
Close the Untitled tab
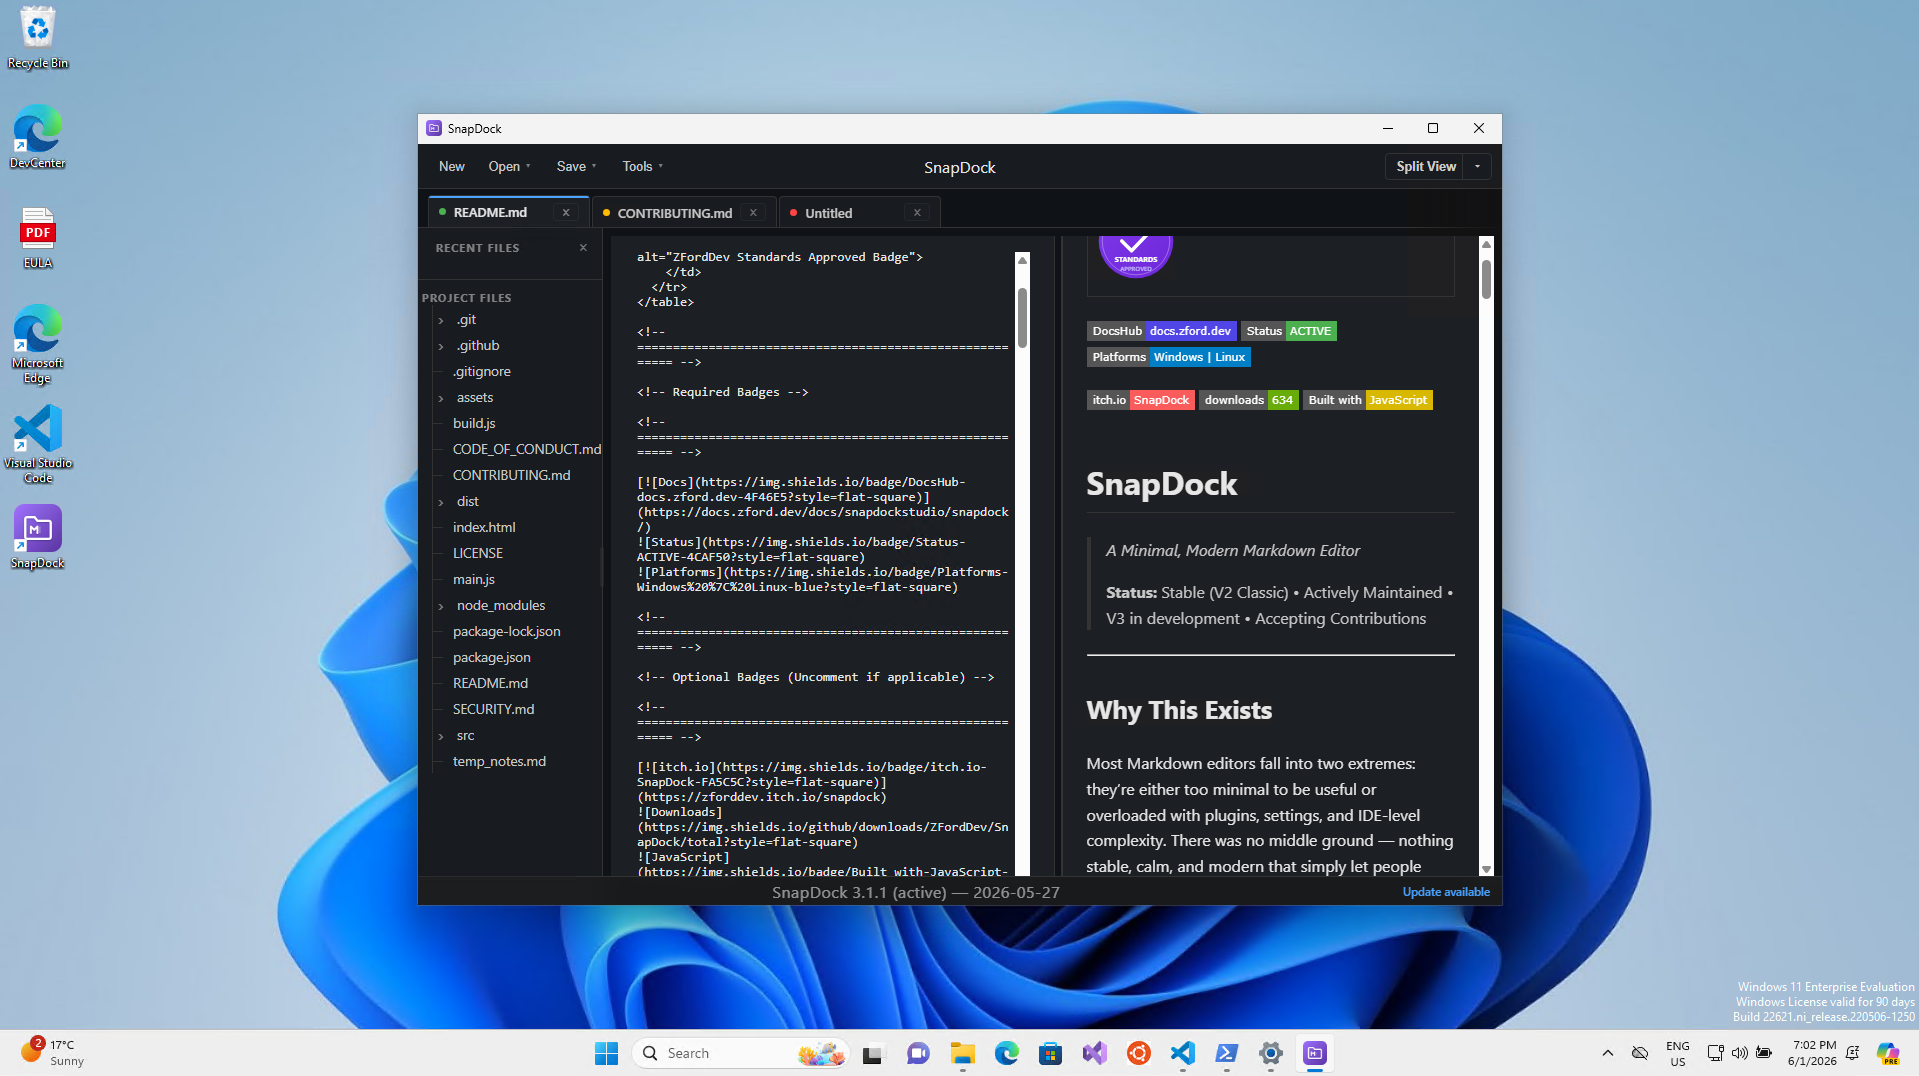pos(917,212)
